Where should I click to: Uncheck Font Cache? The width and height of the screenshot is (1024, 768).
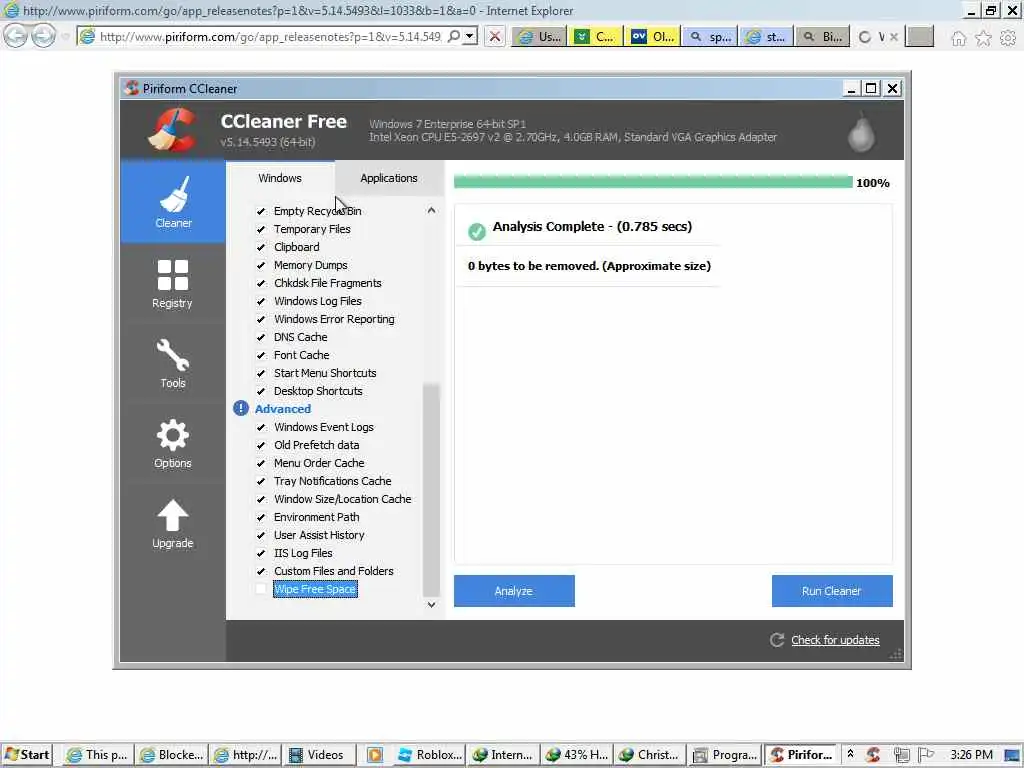click(261, 355)
